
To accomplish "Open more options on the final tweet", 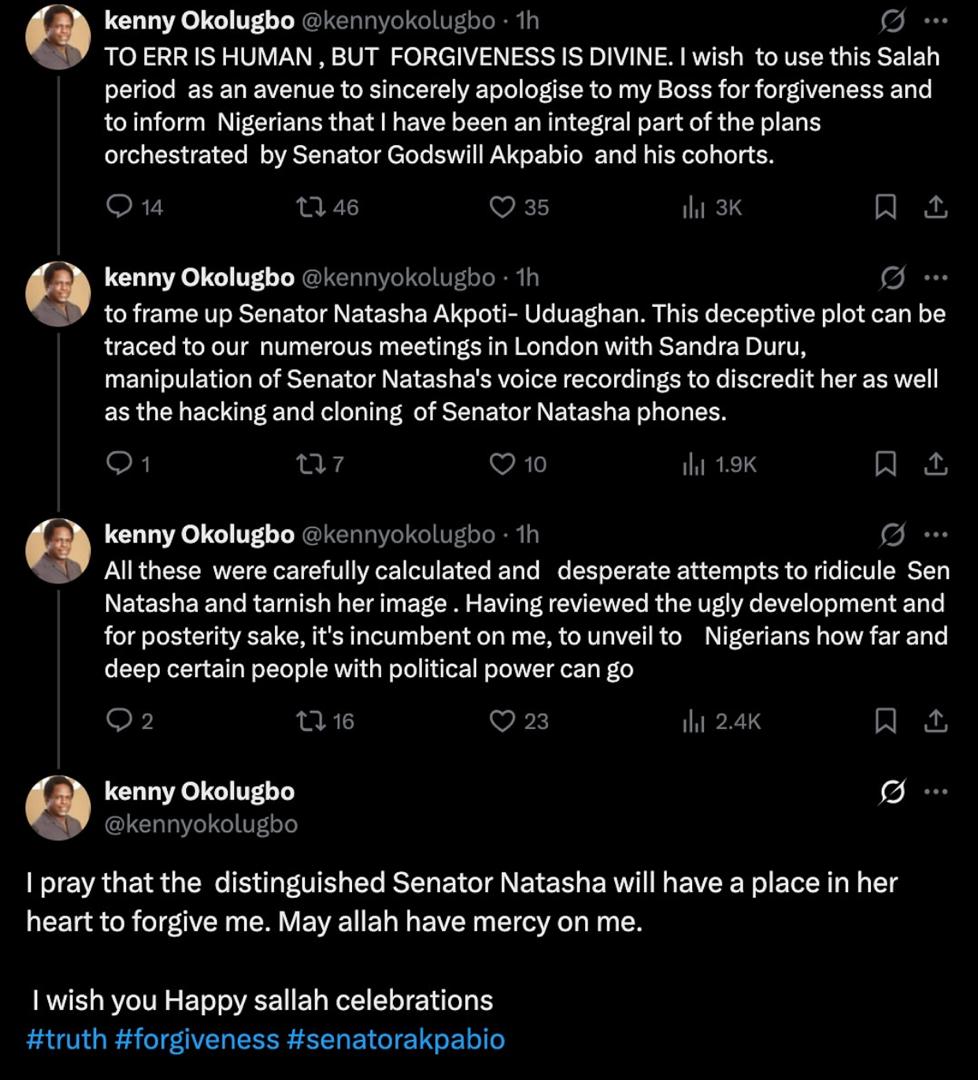I will 935,792.
